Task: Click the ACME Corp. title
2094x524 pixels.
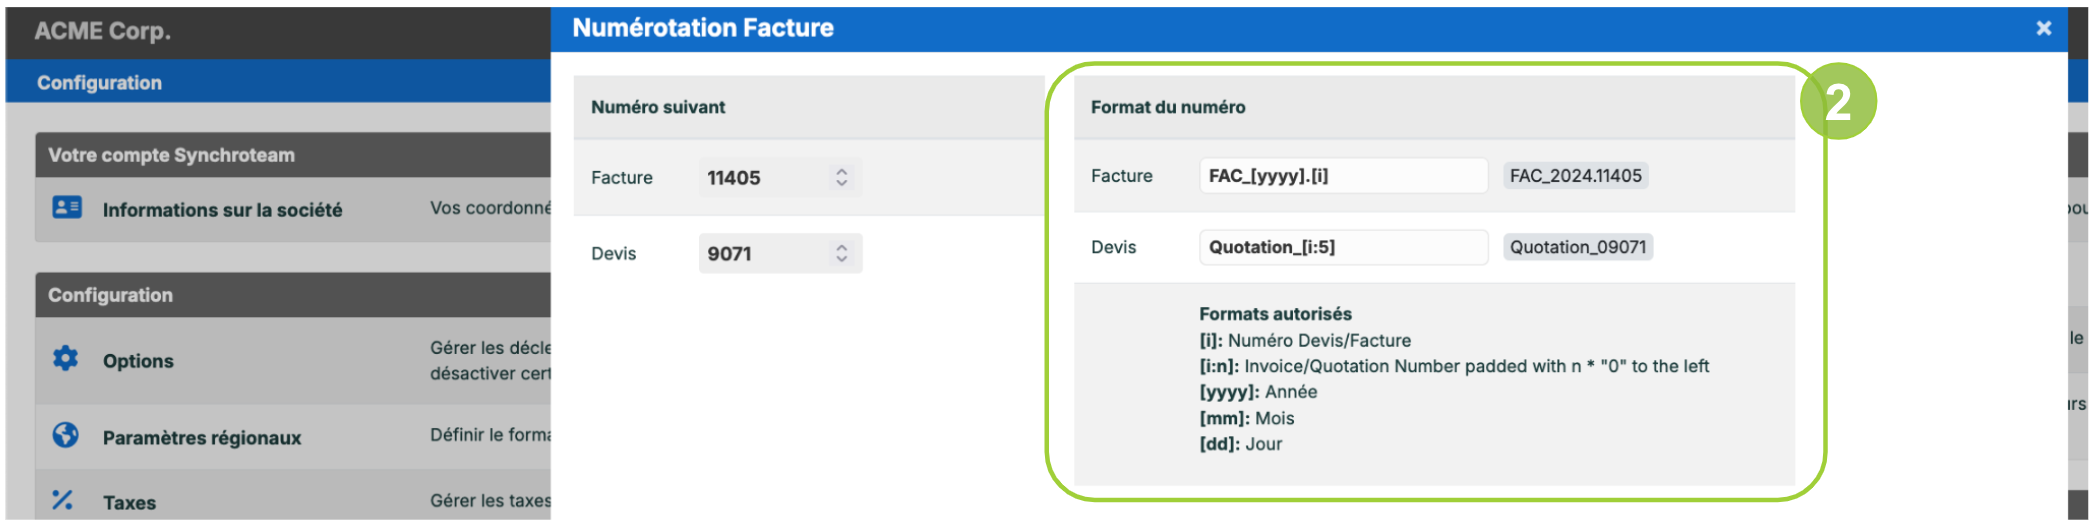Action: pyautogui.click(x=102, y=31)
